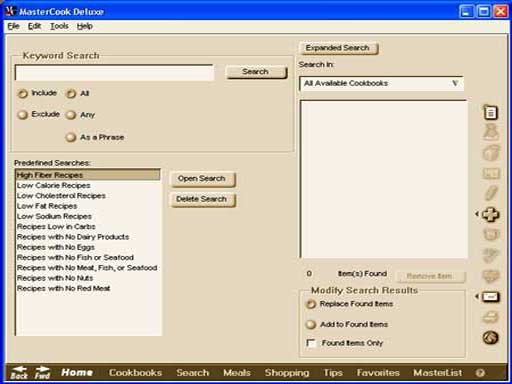The height and width of the screenshot is (384, 512).
Task: Open the Tips tab
Action: 333,373
